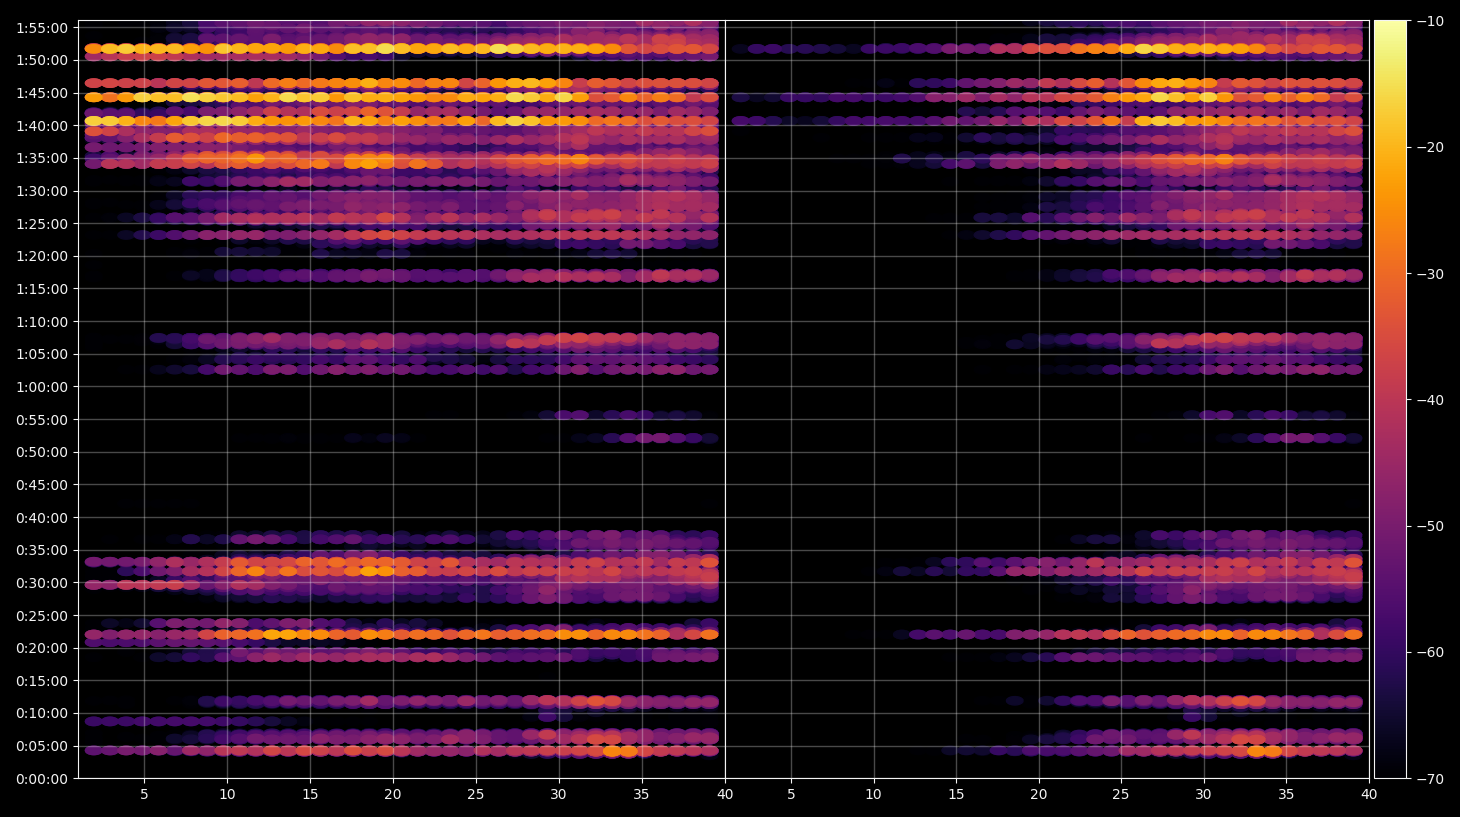Click the colorbar label −10
This screenshot has width=1460, height=817.
tap(1430, 21)
